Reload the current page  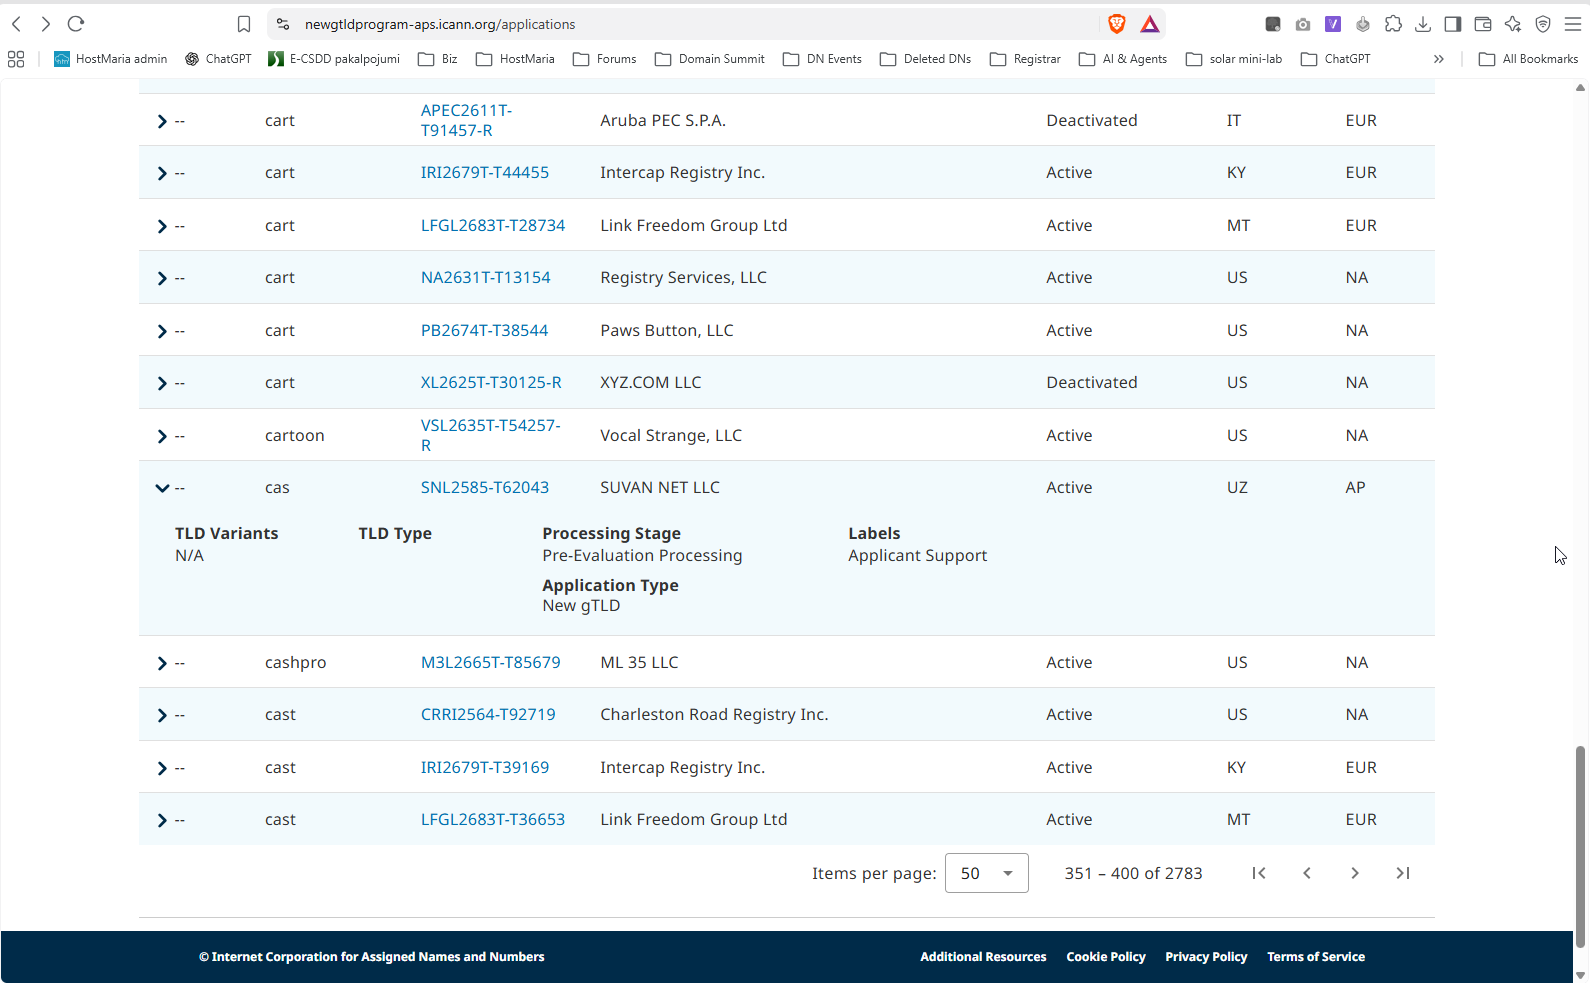(x=76, y=24)
